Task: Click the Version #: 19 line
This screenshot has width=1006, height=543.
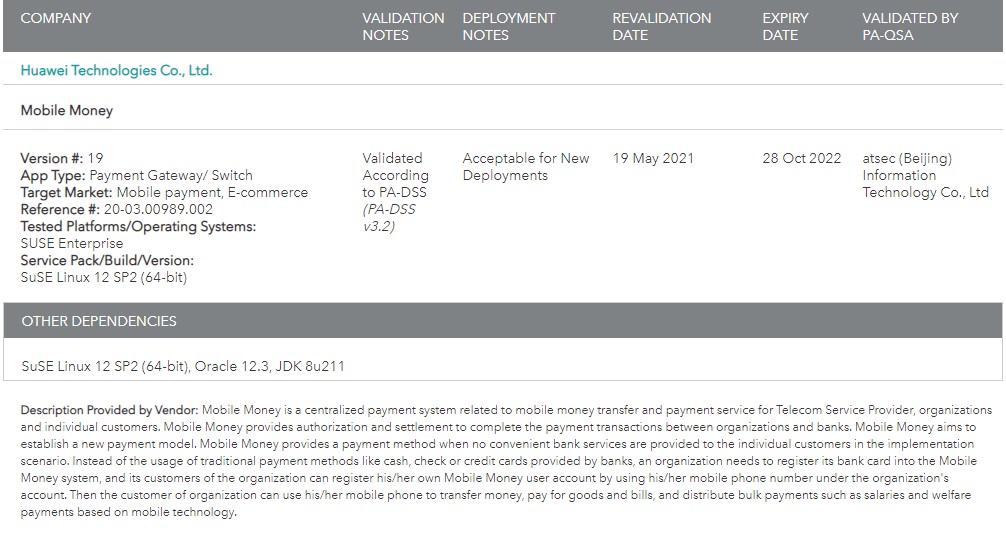Action: click(x=62, y=158)
